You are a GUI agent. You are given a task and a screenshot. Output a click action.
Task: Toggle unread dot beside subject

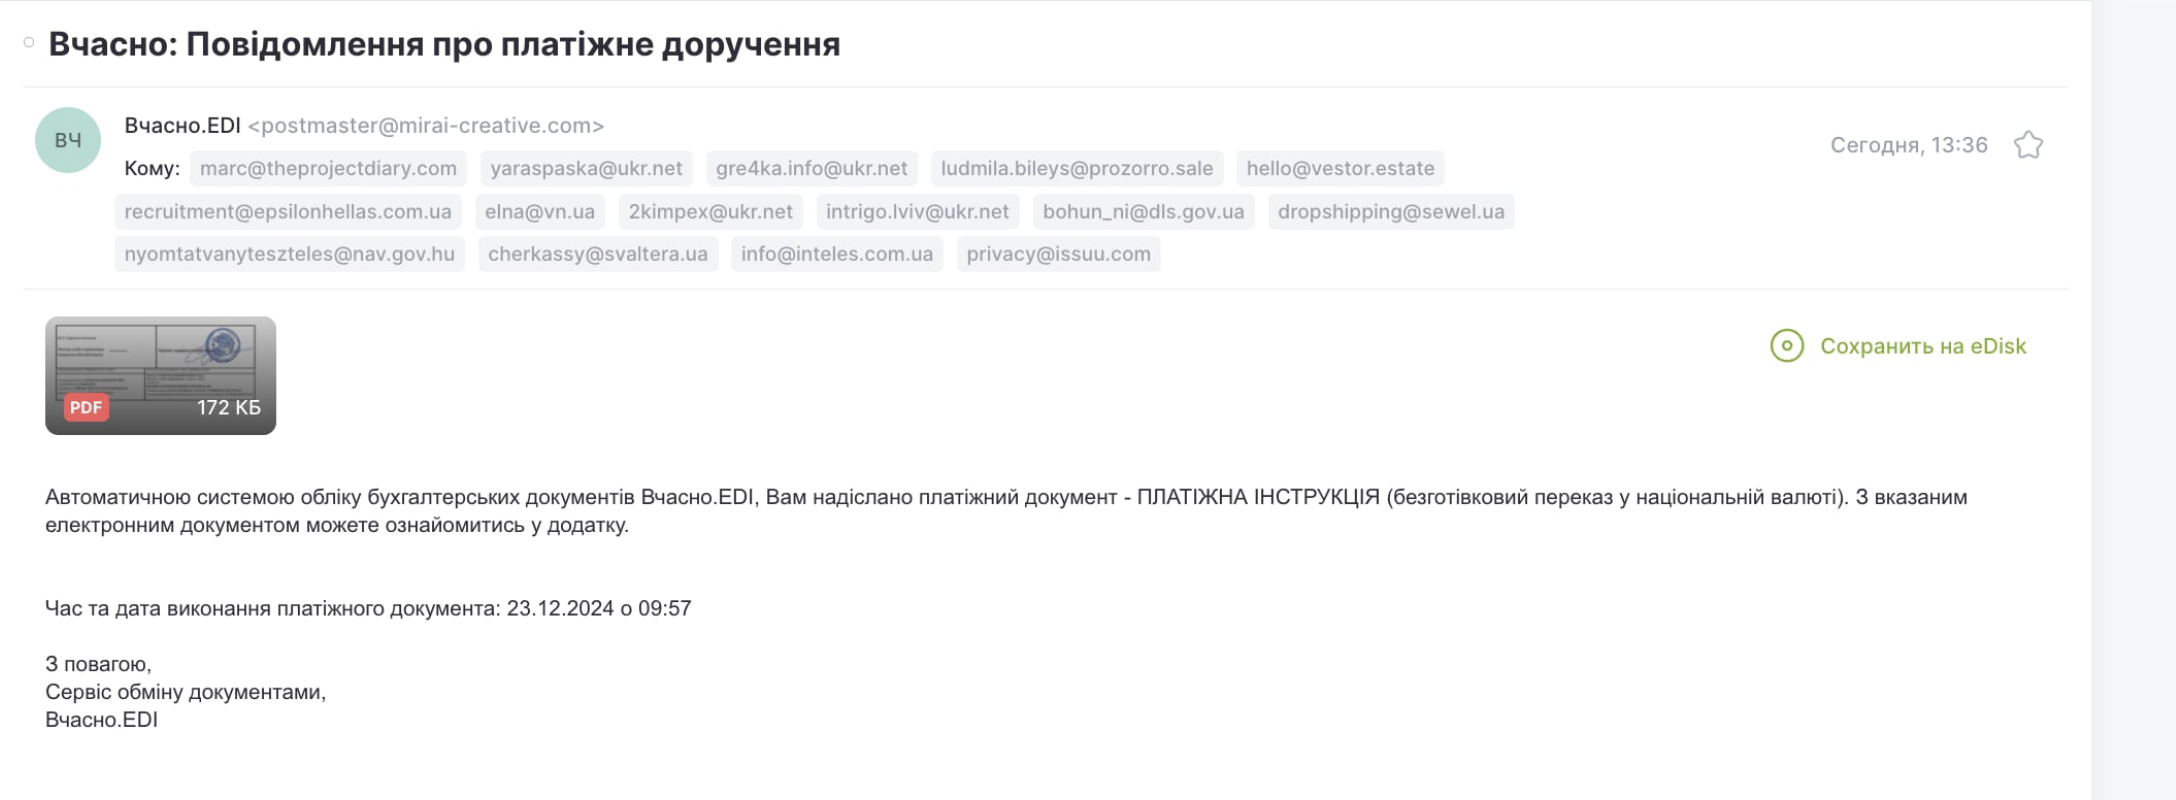[29, 42]
